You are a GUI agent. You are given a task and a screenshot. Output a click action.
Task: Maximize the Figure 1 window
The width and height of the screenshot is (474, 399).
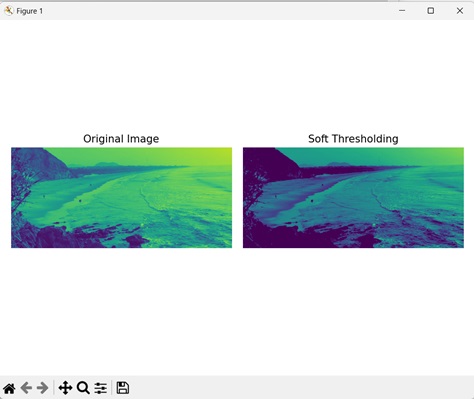[431, 11]
